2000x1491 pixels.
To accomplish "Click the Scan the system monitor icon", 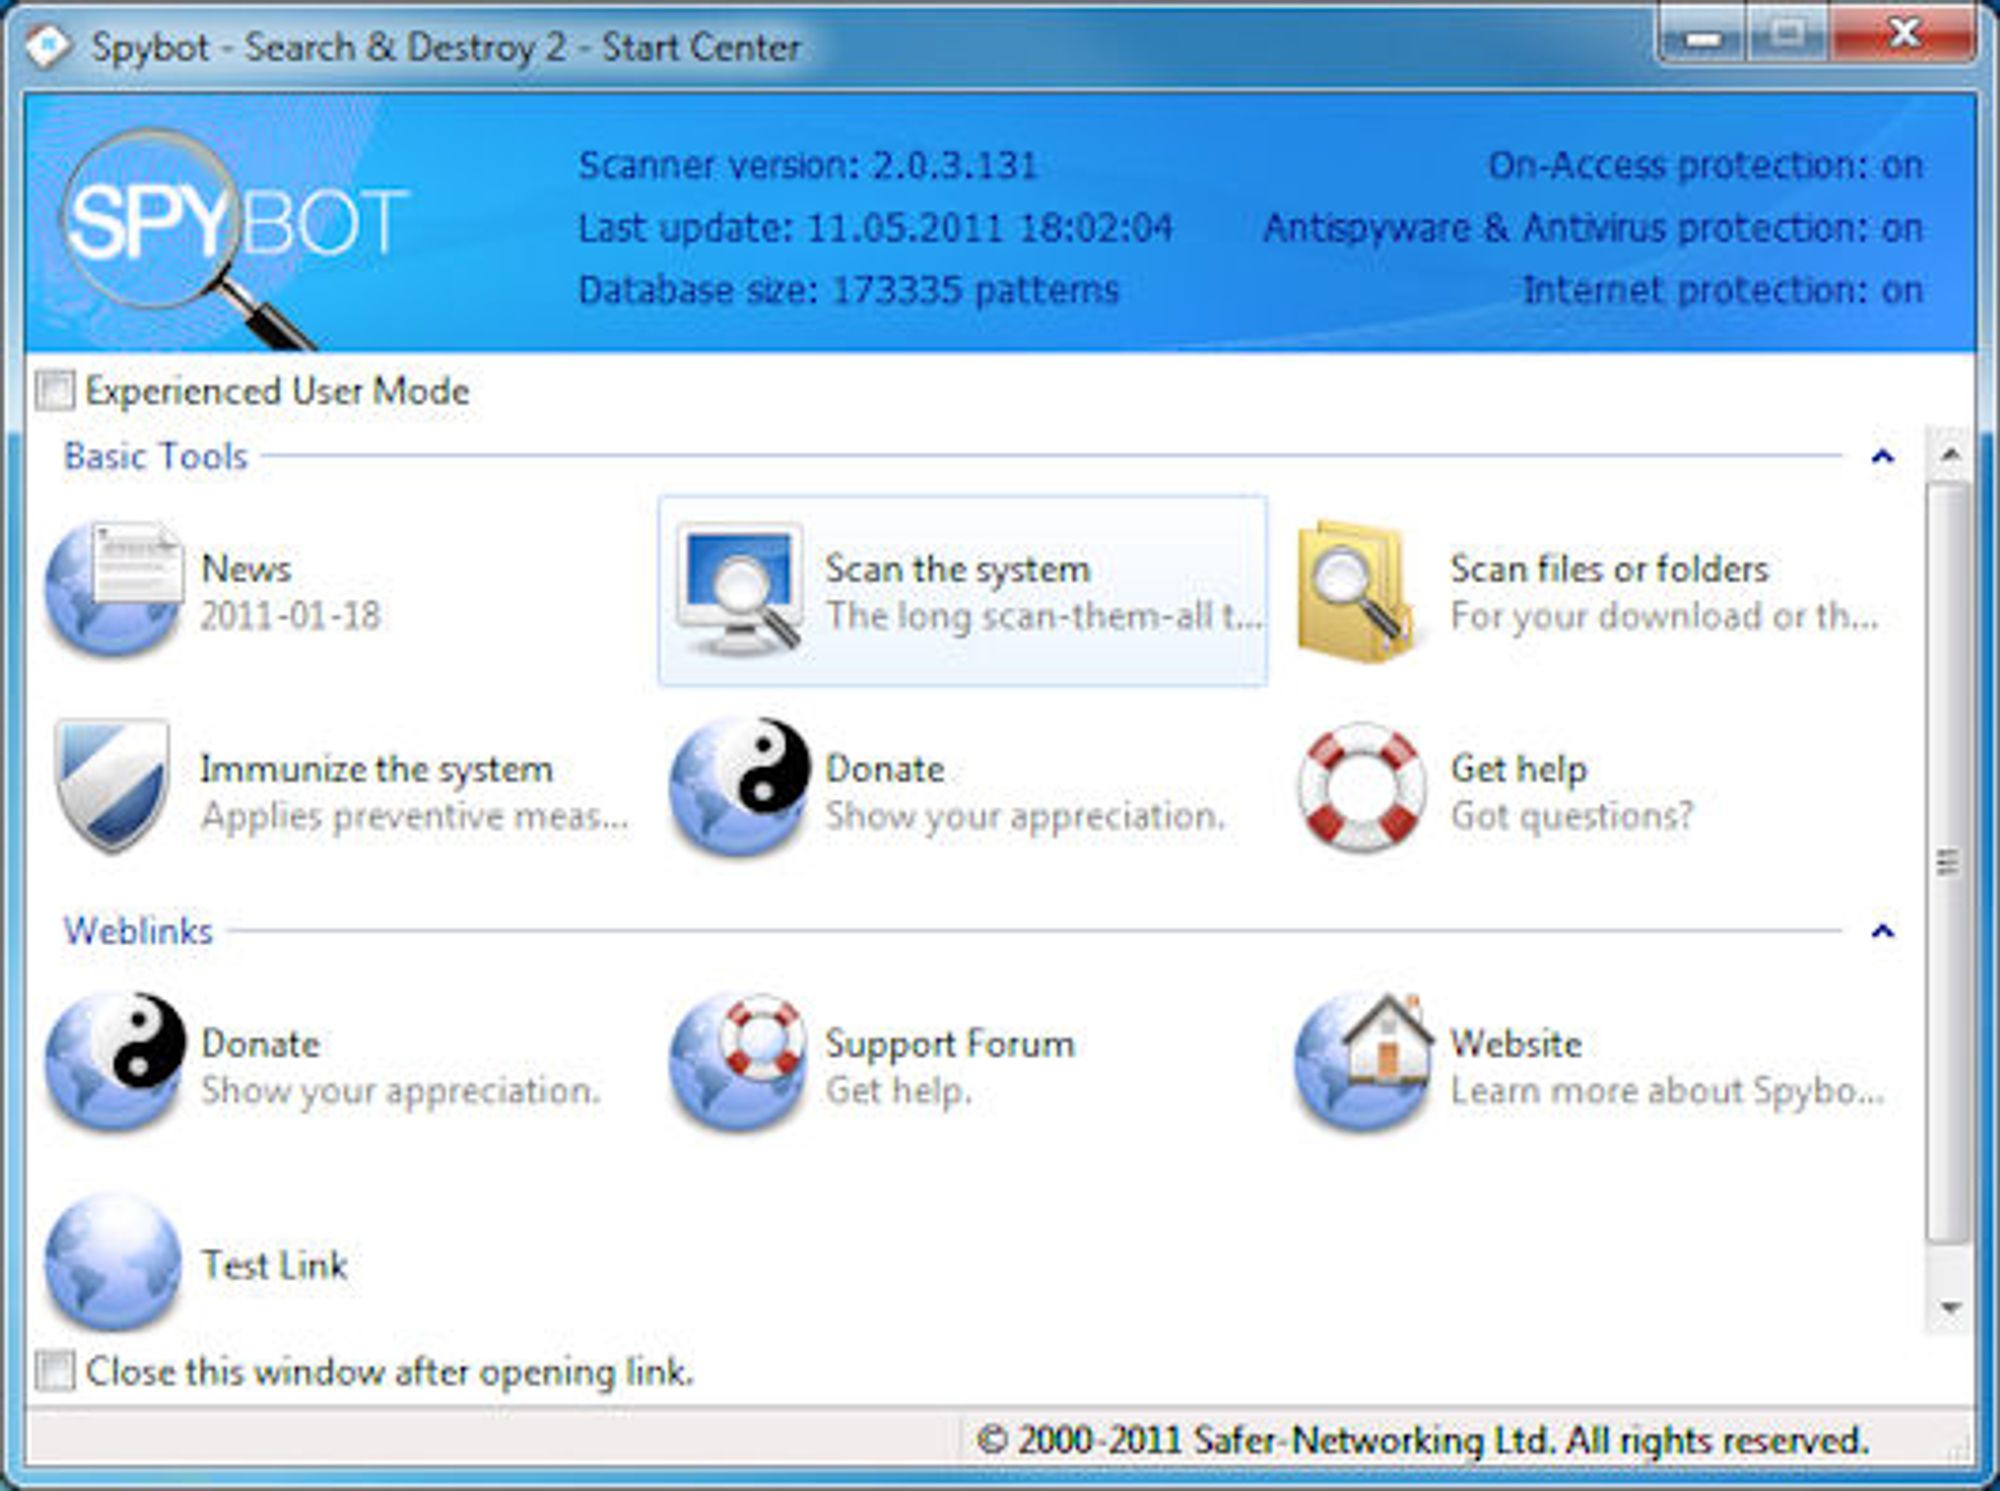I will click(x=740, y=590).
